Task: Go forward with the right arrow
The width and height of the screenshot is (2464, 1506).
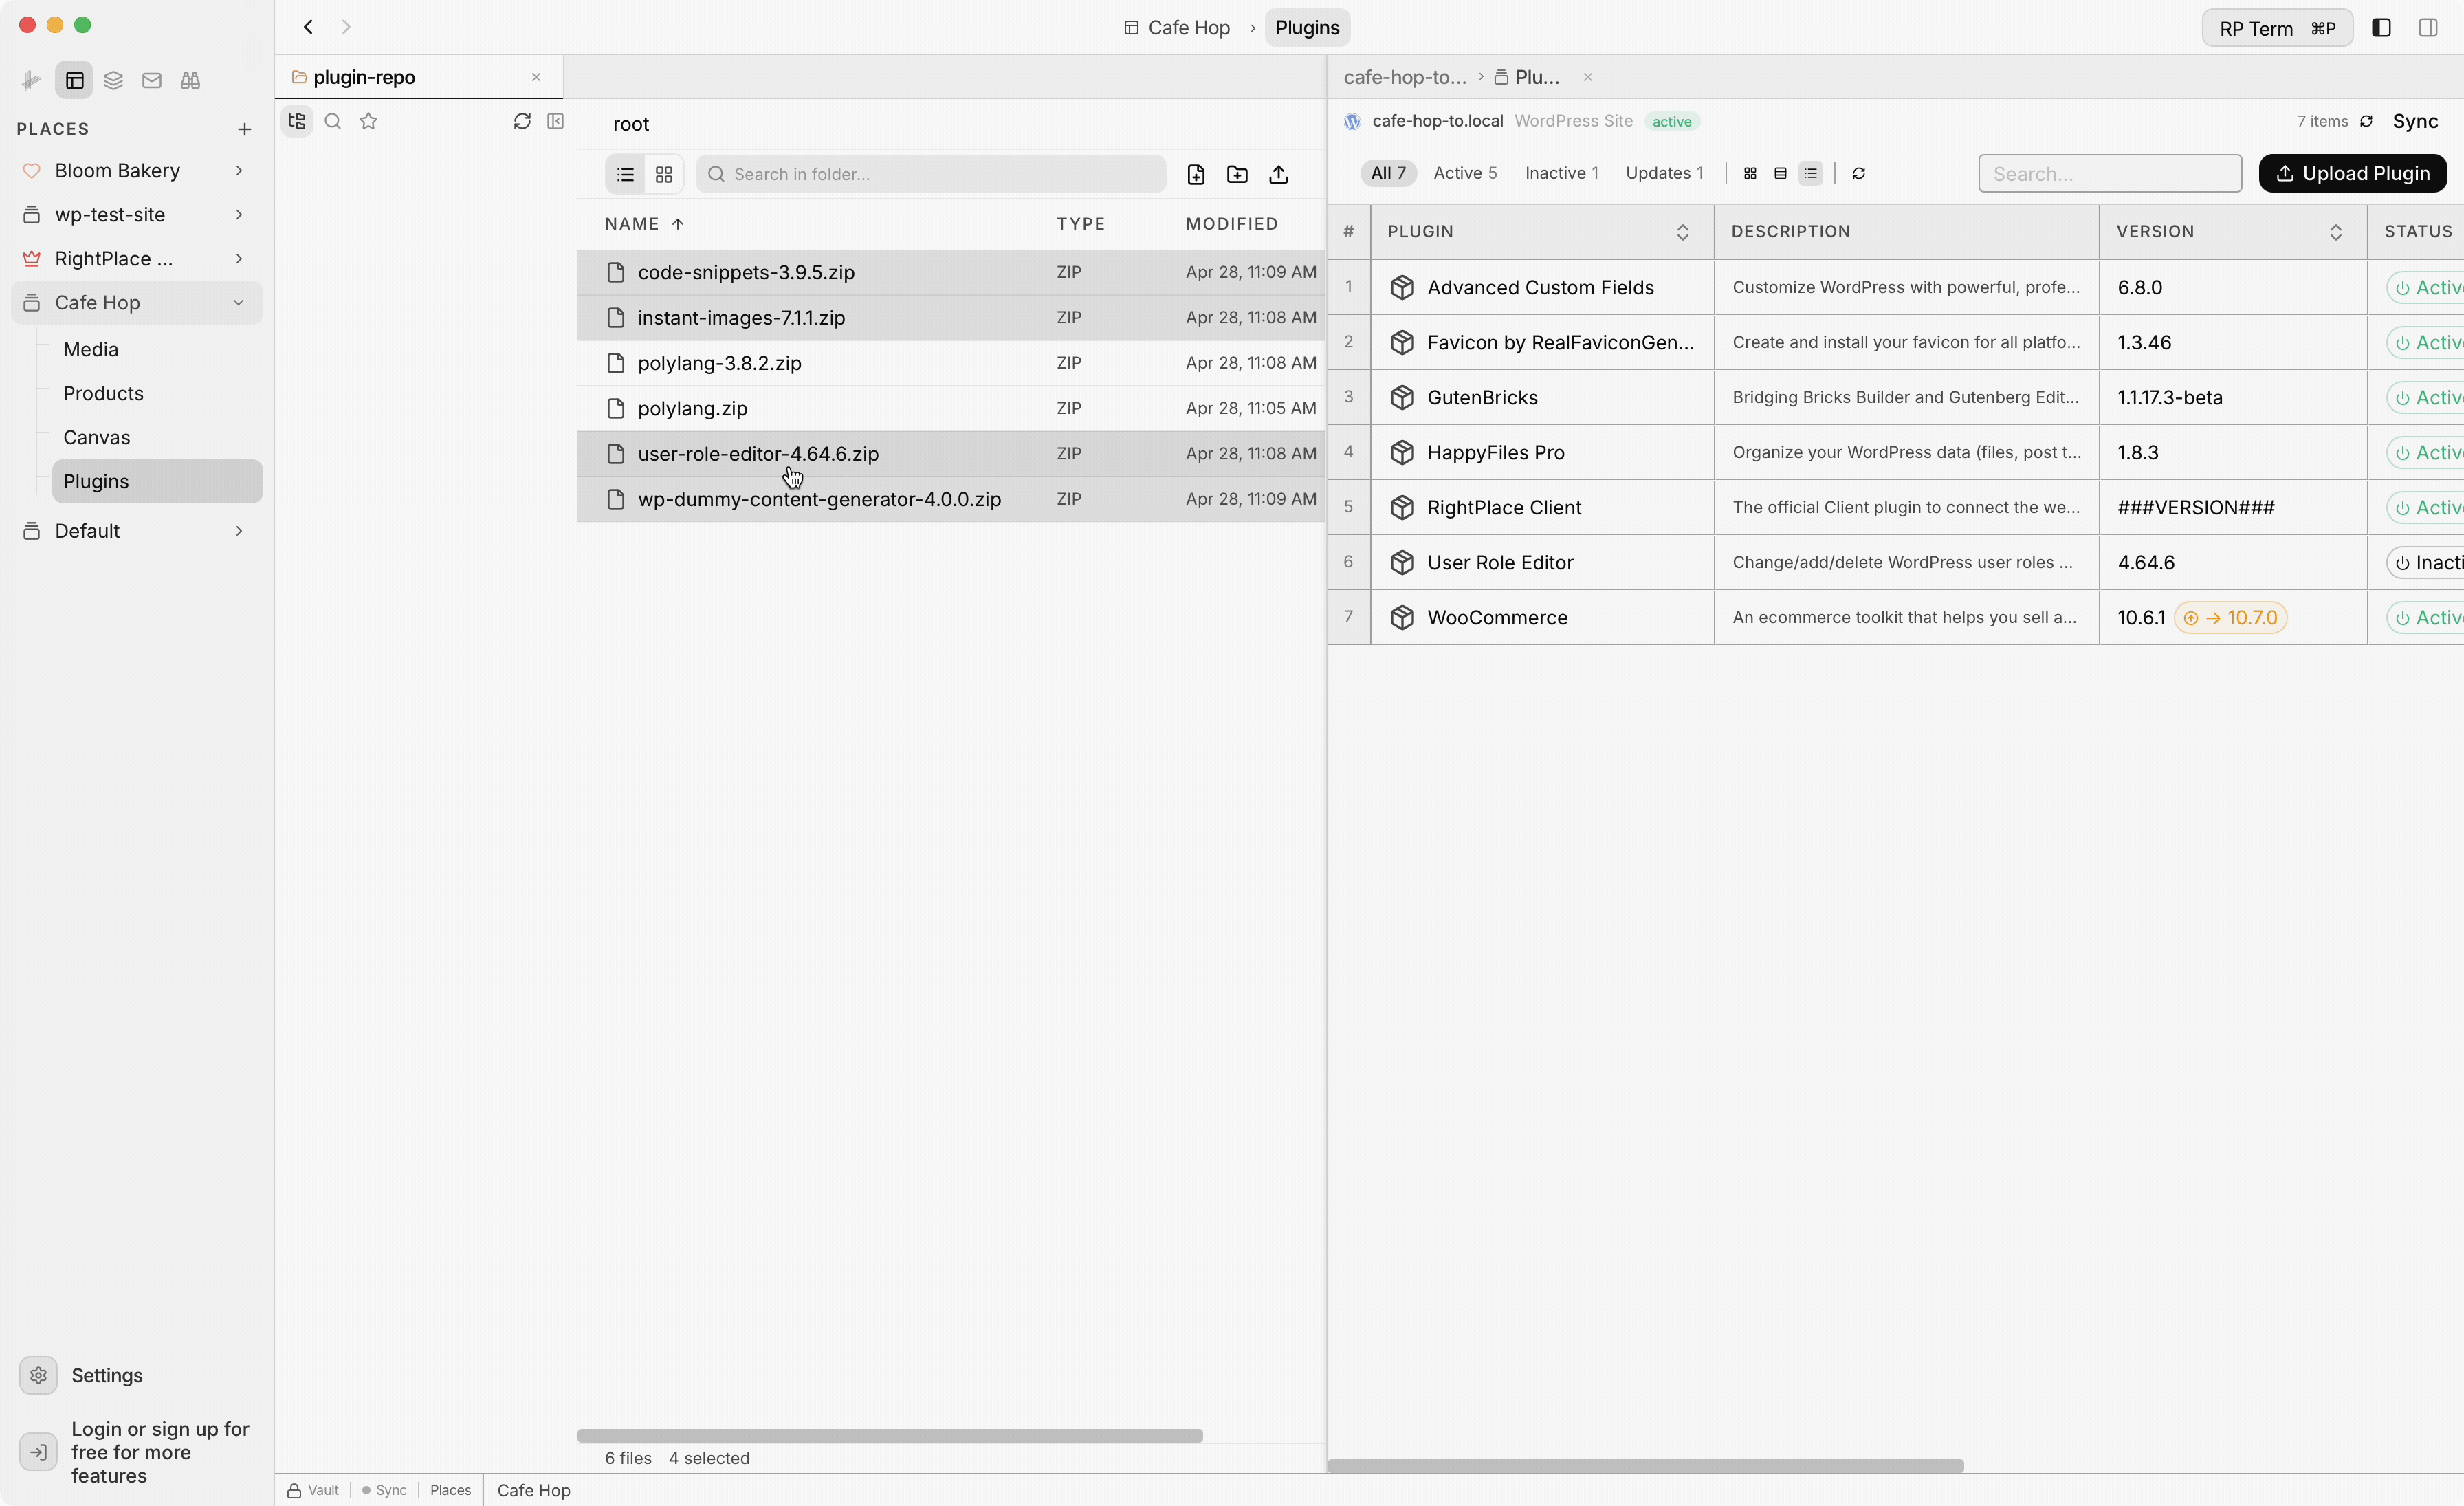Action: pos(346,27)
